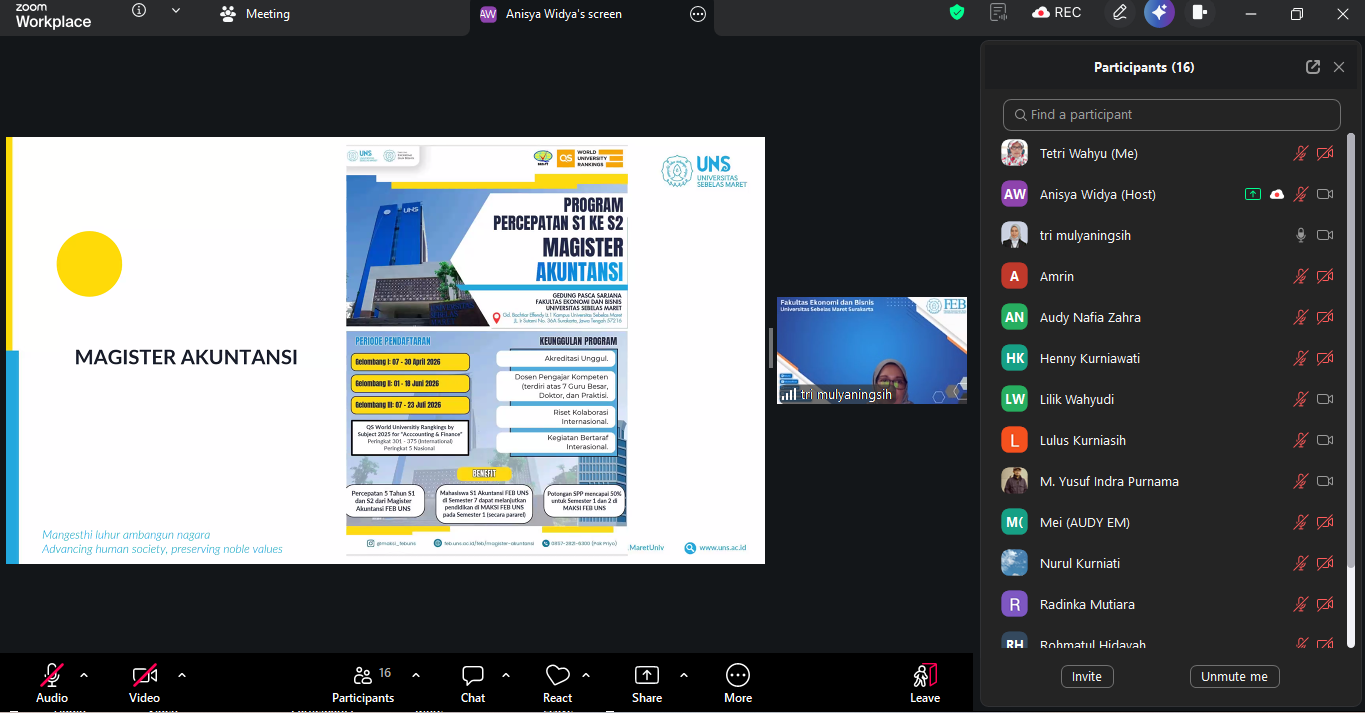Toggle Tetri Wahyu's muted microphone icon
Image resolution: width=1365 pixels, height=713 pixels.
[x=1301, y=153]
